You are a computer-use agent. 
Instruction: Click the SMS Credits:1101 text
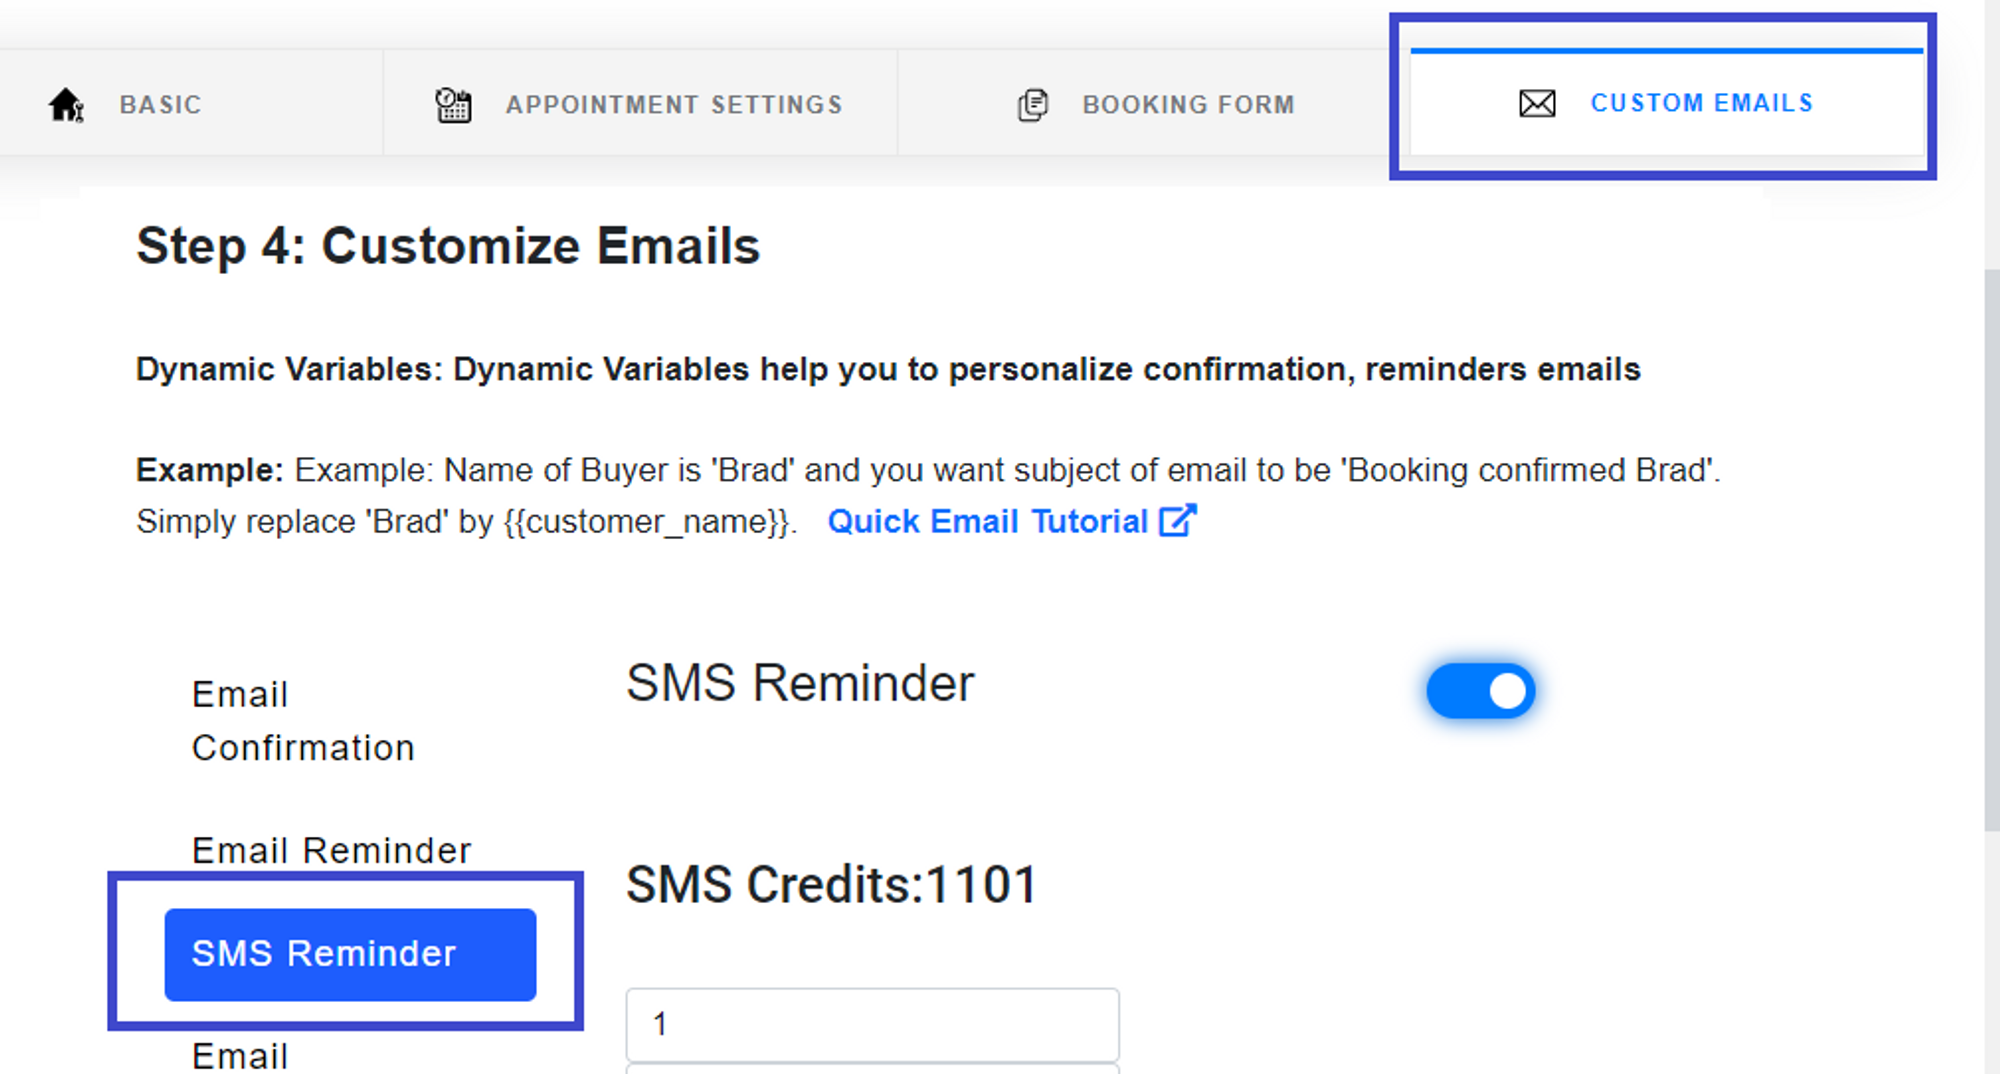click(832, 885)
